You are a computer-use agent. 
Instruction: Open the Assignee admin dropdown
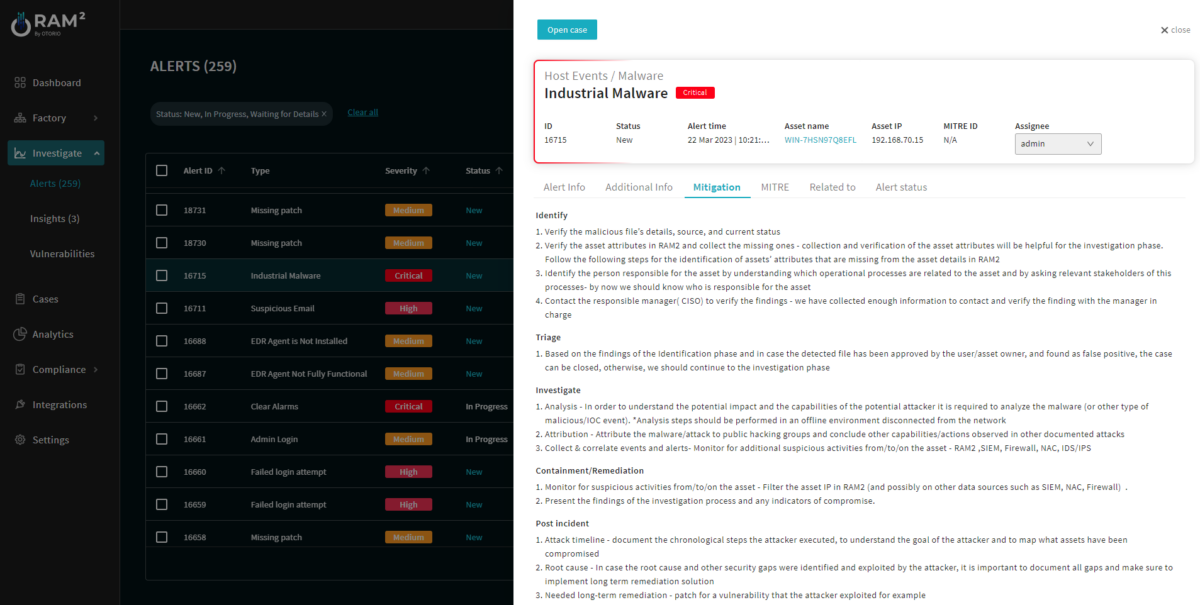[x=1057, y=144]
